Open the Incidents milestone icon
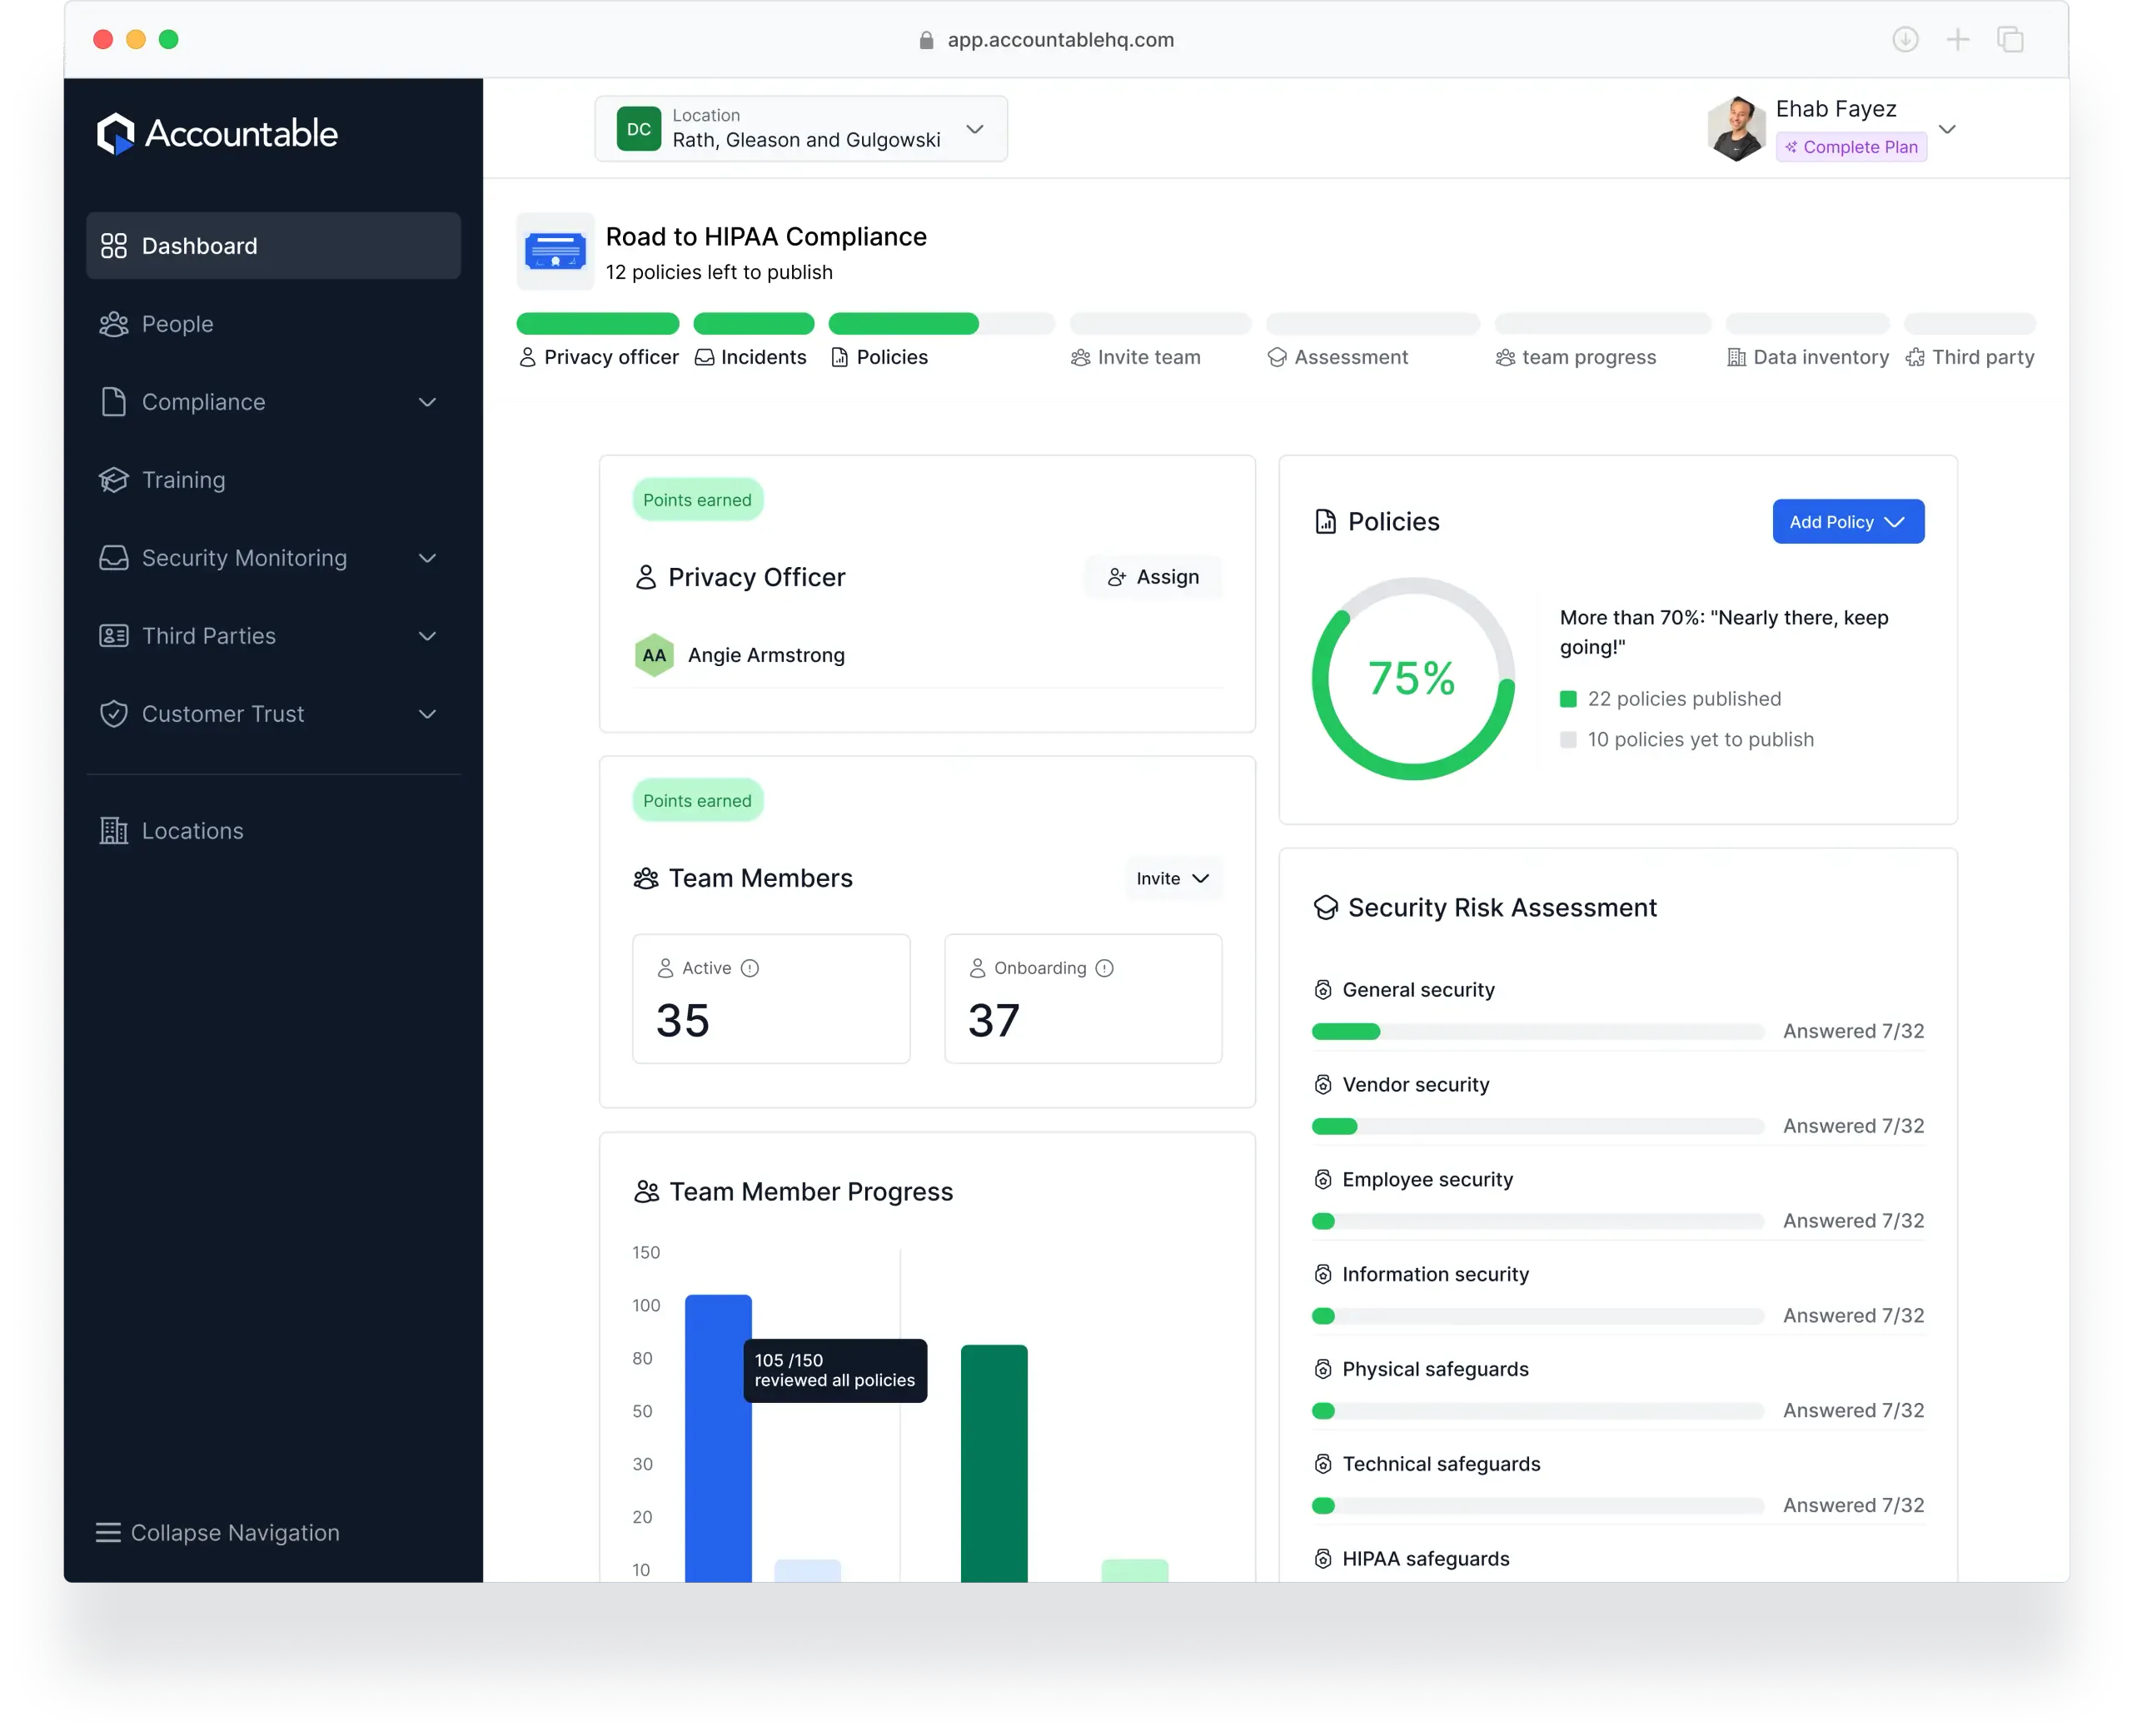The width and height of the screenshot is (2132, 1736). [704, 357]
